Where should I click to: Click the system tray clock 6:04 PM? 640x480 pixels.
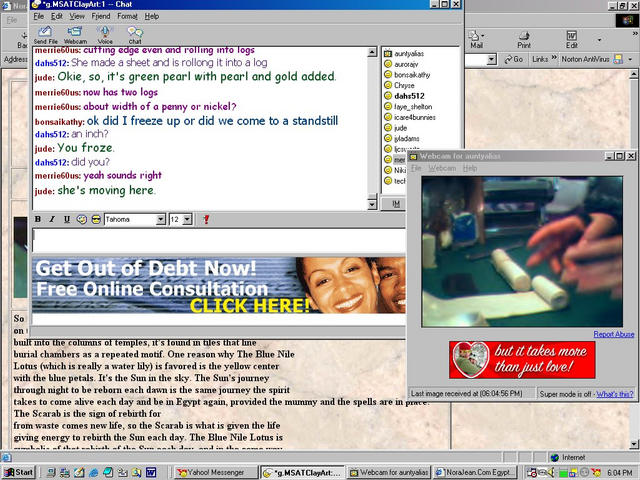620,473
